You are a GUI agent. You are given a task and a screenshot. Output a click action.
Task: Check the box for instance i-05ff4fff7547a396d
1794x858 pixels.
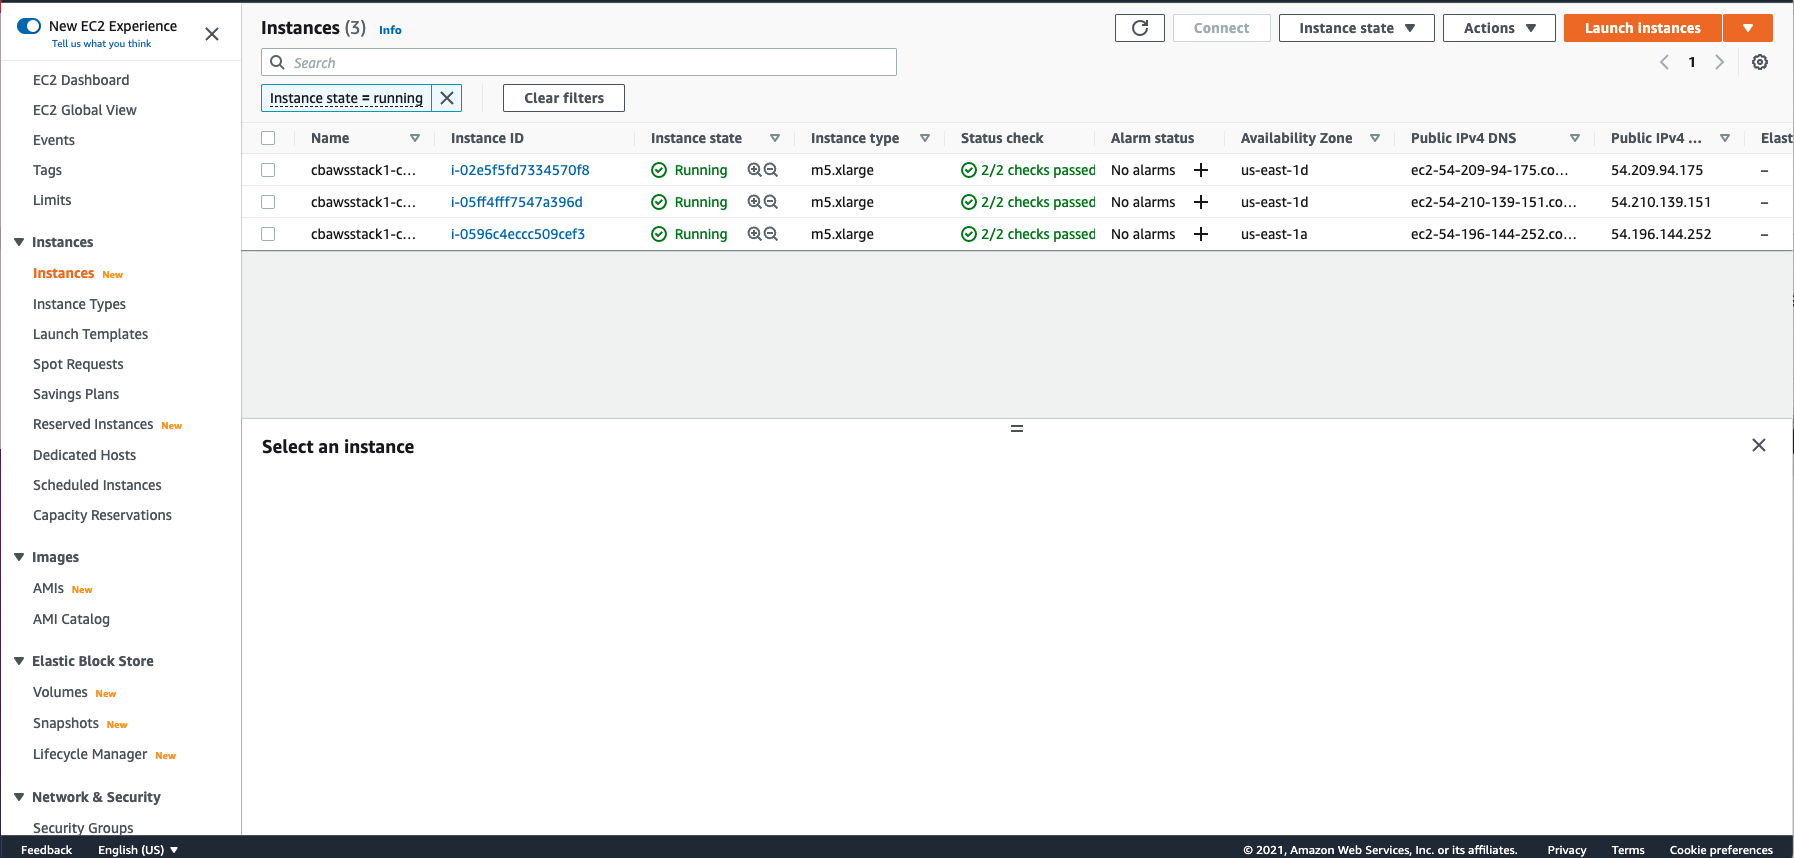coord(268,202)
